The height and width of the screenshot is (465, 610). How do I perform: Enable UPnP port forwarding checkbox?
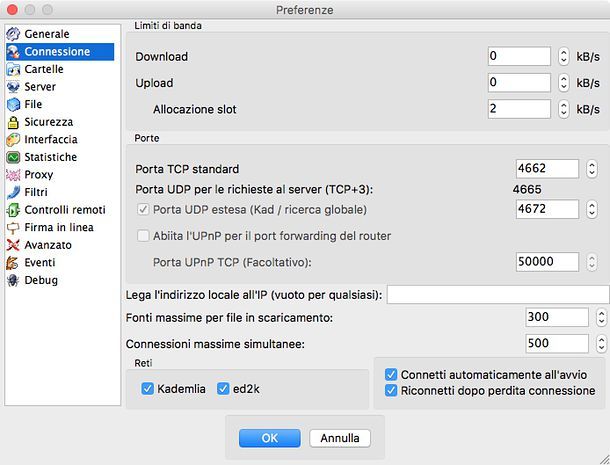tap(143, 236)
